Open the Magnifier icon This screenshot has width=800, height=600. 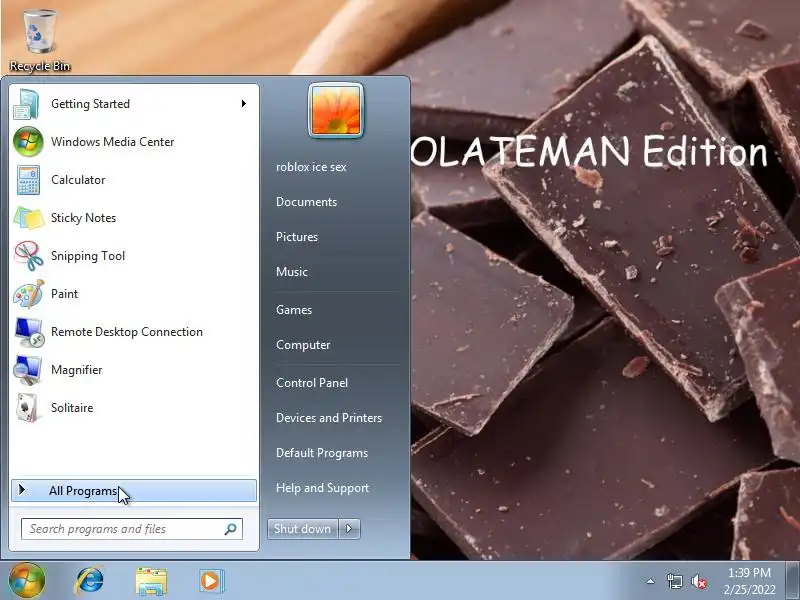[28, 370]
